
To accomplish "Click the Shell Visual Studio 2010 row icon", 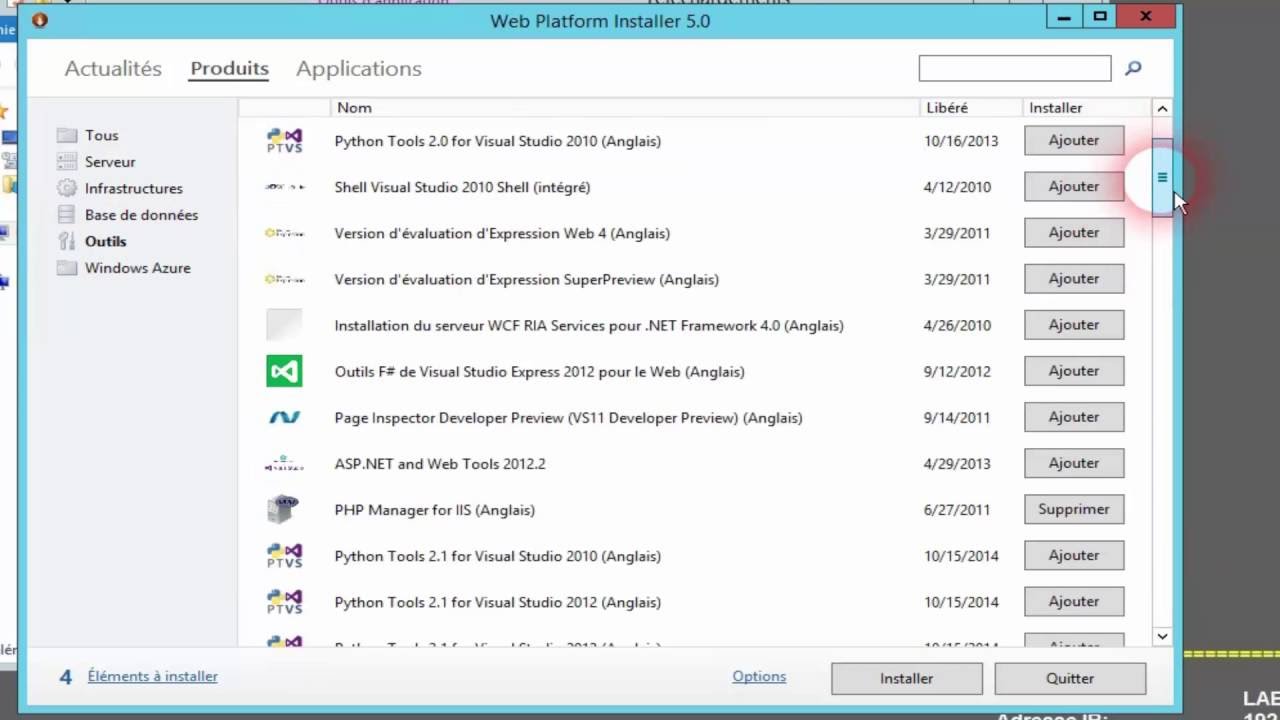I will click(x=284, y=187).
